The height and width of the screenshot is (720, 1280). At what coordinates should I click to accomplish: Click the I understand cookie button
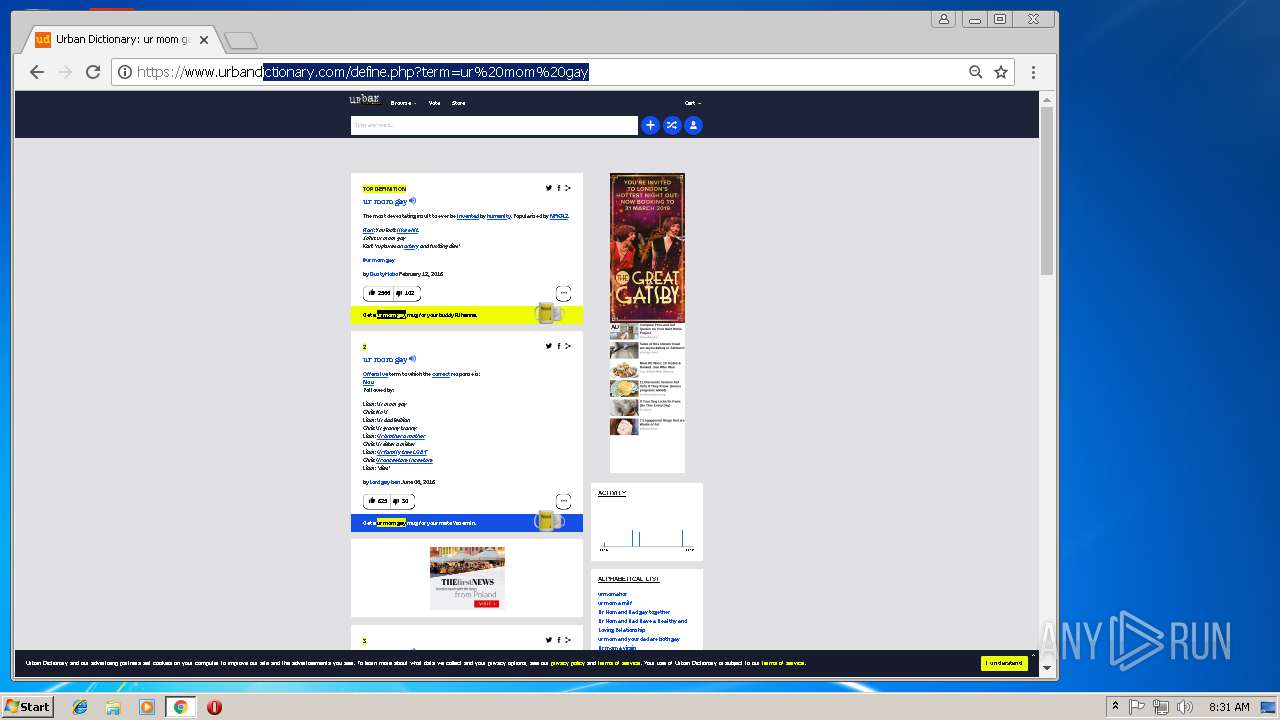pyautogui.click(x=1004, y=663)
